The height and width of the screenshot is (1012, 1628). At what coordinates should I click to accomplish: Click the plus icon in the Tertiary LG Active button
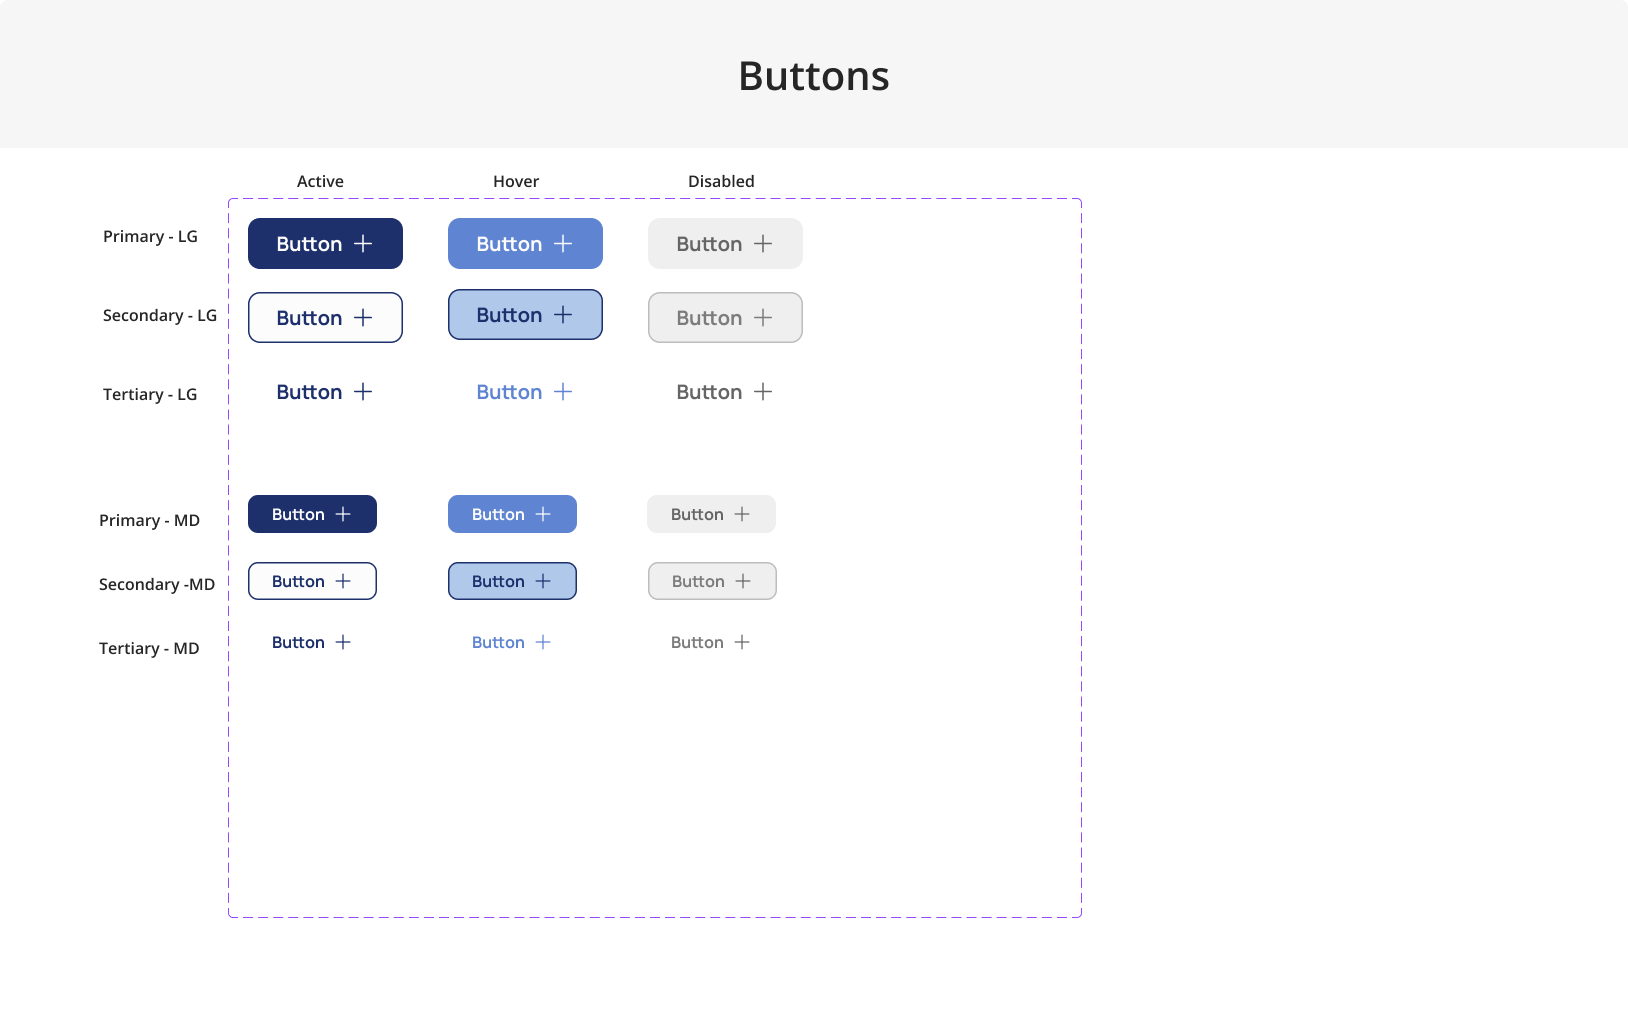point(363,392)
